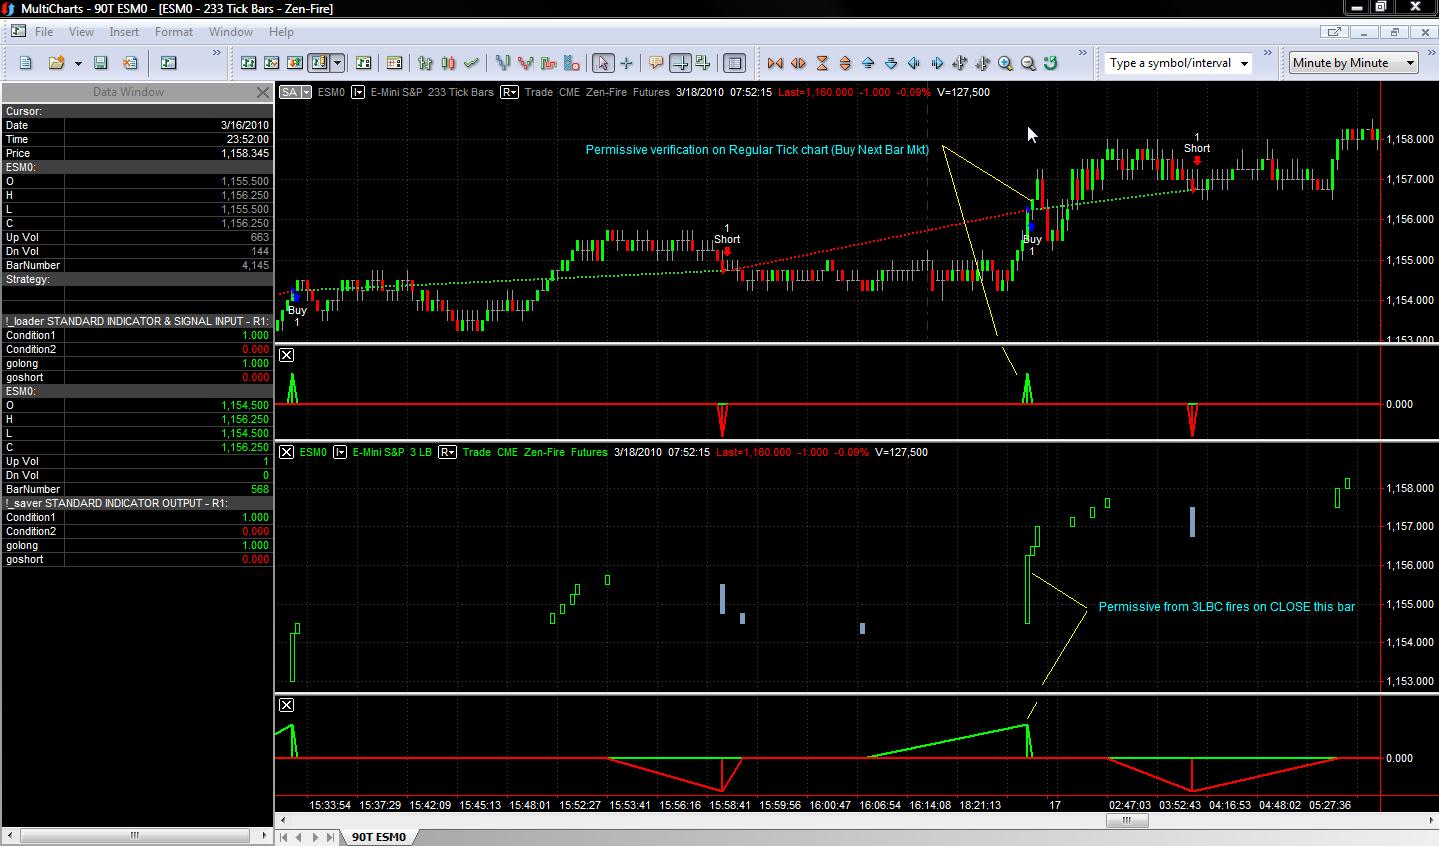This screenshot has width=1439, height=846.
Task: Insert a signal via red zigzag icon
Action: coord(525,63)
